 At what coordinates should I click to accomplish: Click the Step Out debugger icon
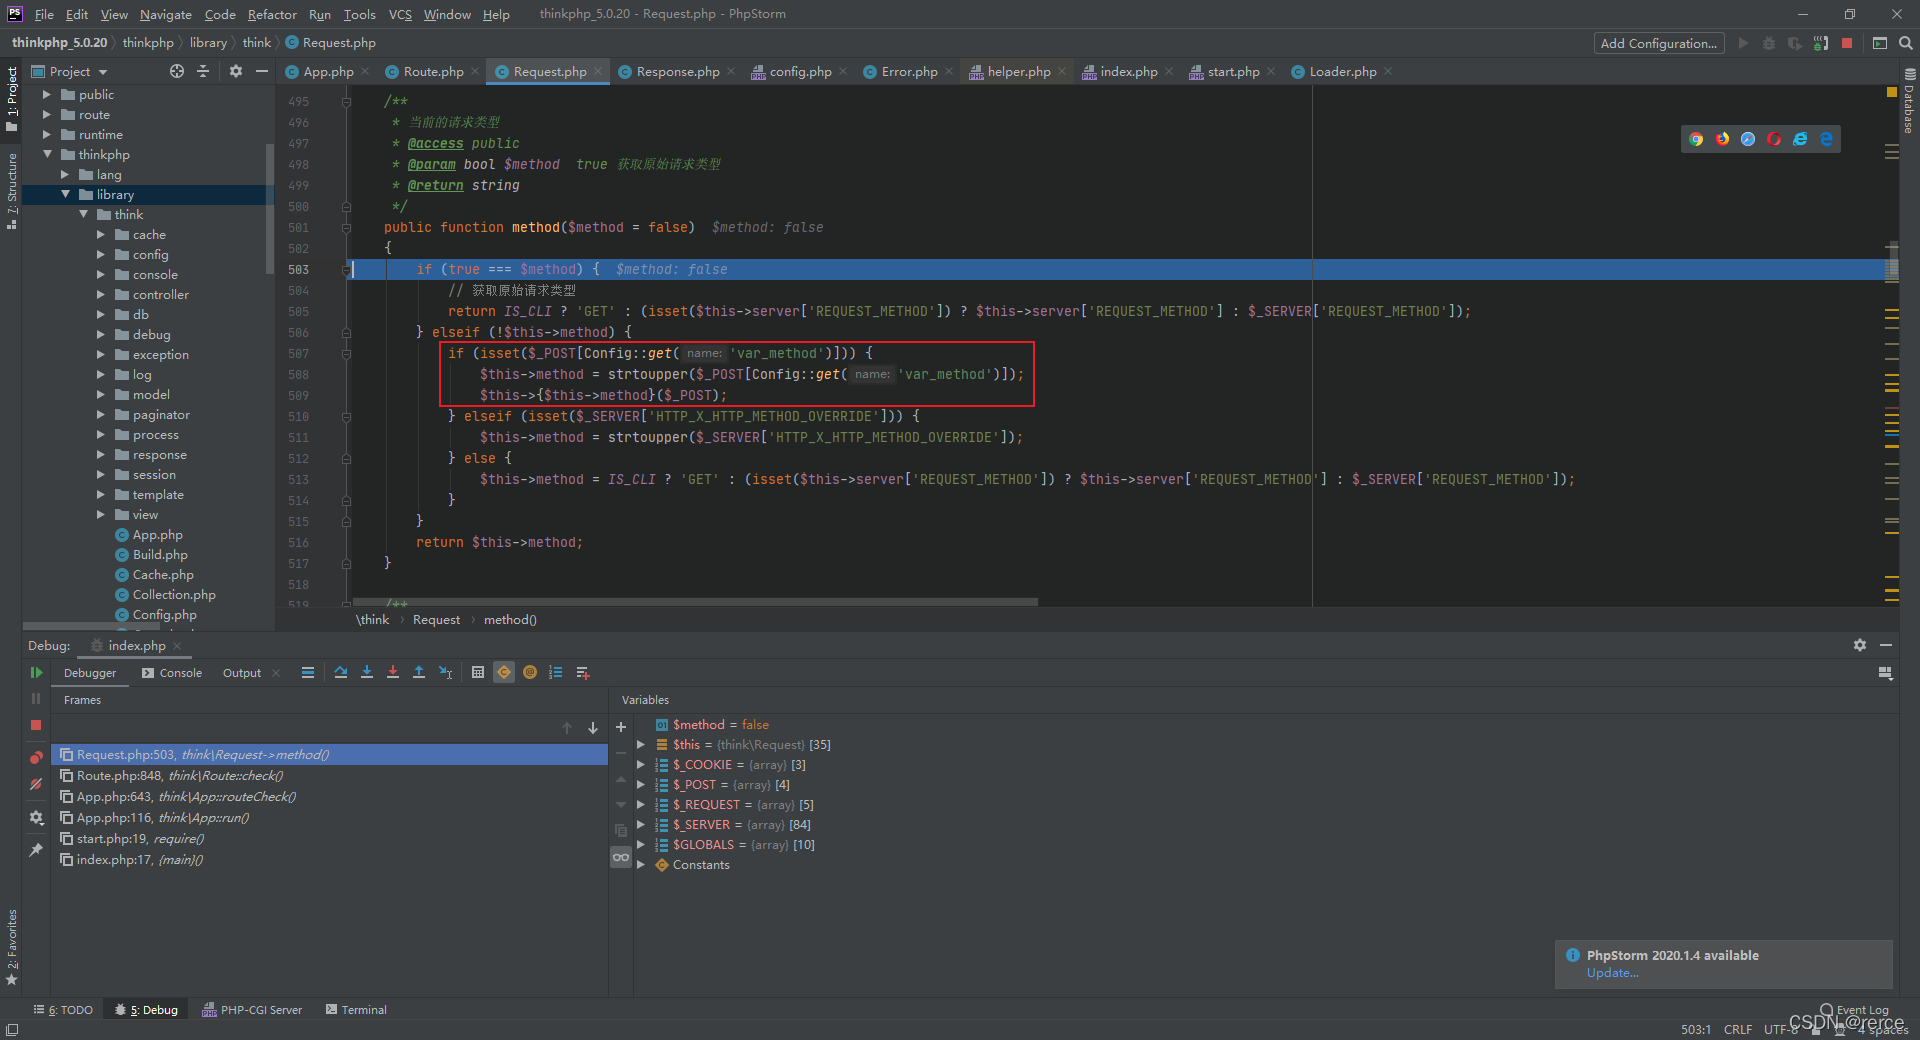point(419,673)
